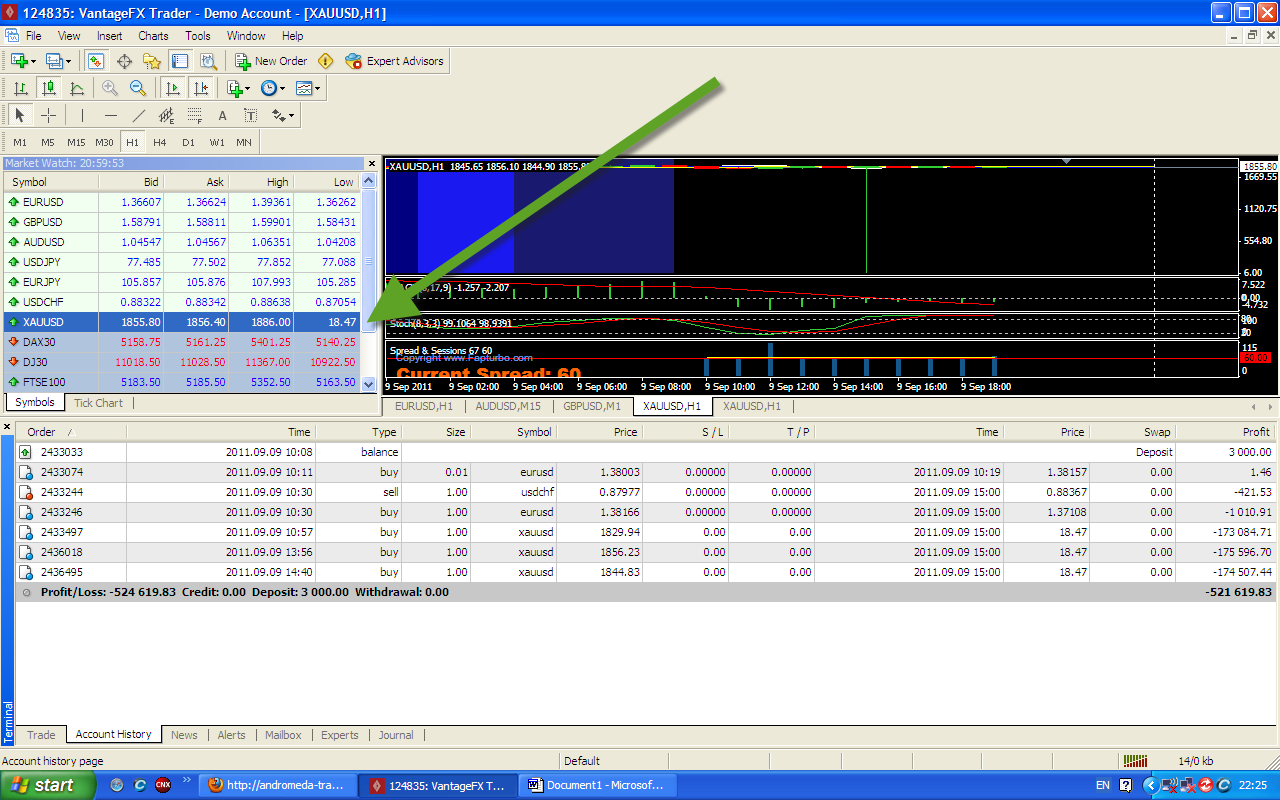Expand the Templates dropdown arrow

[318, 88]
